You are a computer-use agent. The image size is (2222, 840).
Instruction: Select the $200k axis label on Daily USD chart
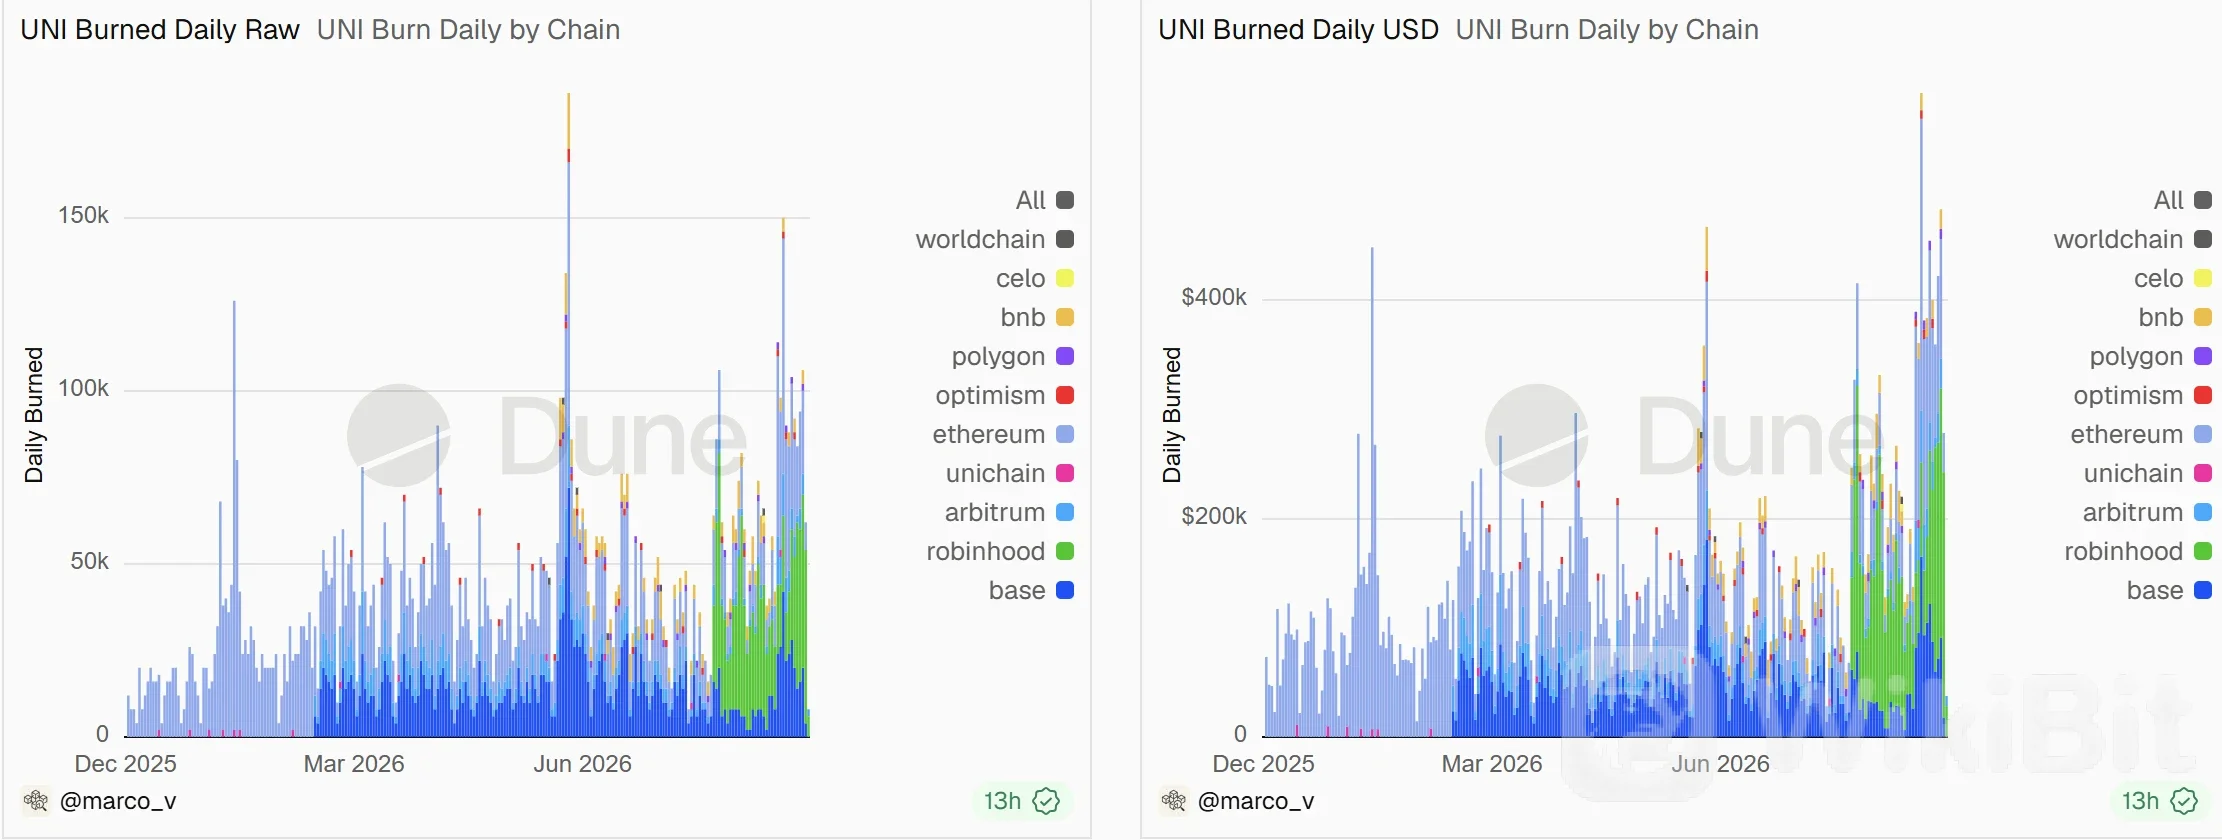pyautogui.click(x=1214, y=516)
